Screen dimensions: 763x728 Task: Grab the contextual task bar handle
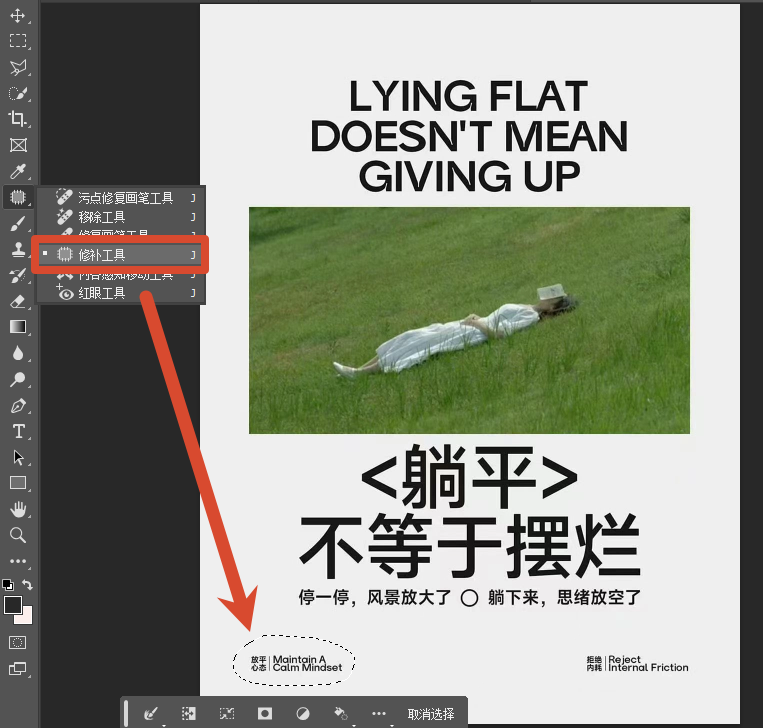pyautogui.click(x=126, y=713)
